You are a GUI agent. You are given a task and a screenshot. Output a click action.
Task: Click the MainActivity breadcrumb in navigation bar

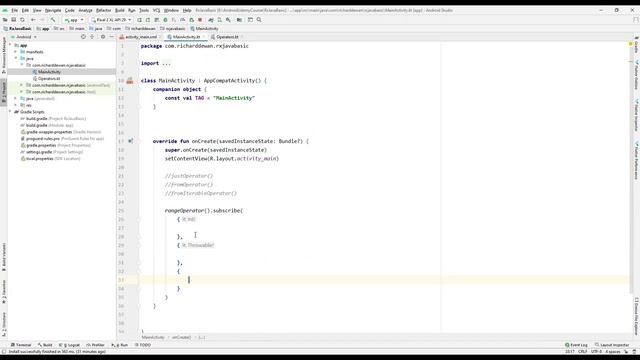[204, 29]
